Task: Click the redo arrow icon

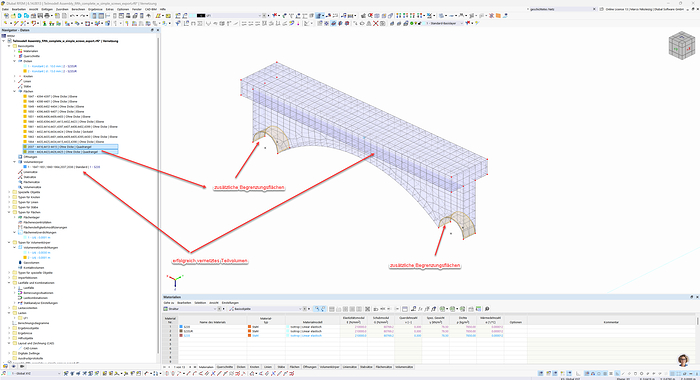Action: coord(83,16)
